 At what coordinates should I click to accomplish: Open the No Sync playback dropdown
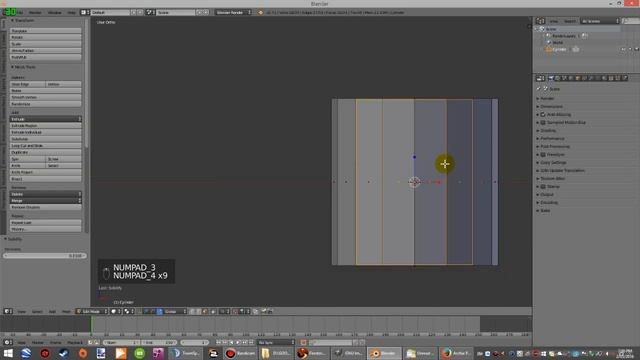point(276,342)
